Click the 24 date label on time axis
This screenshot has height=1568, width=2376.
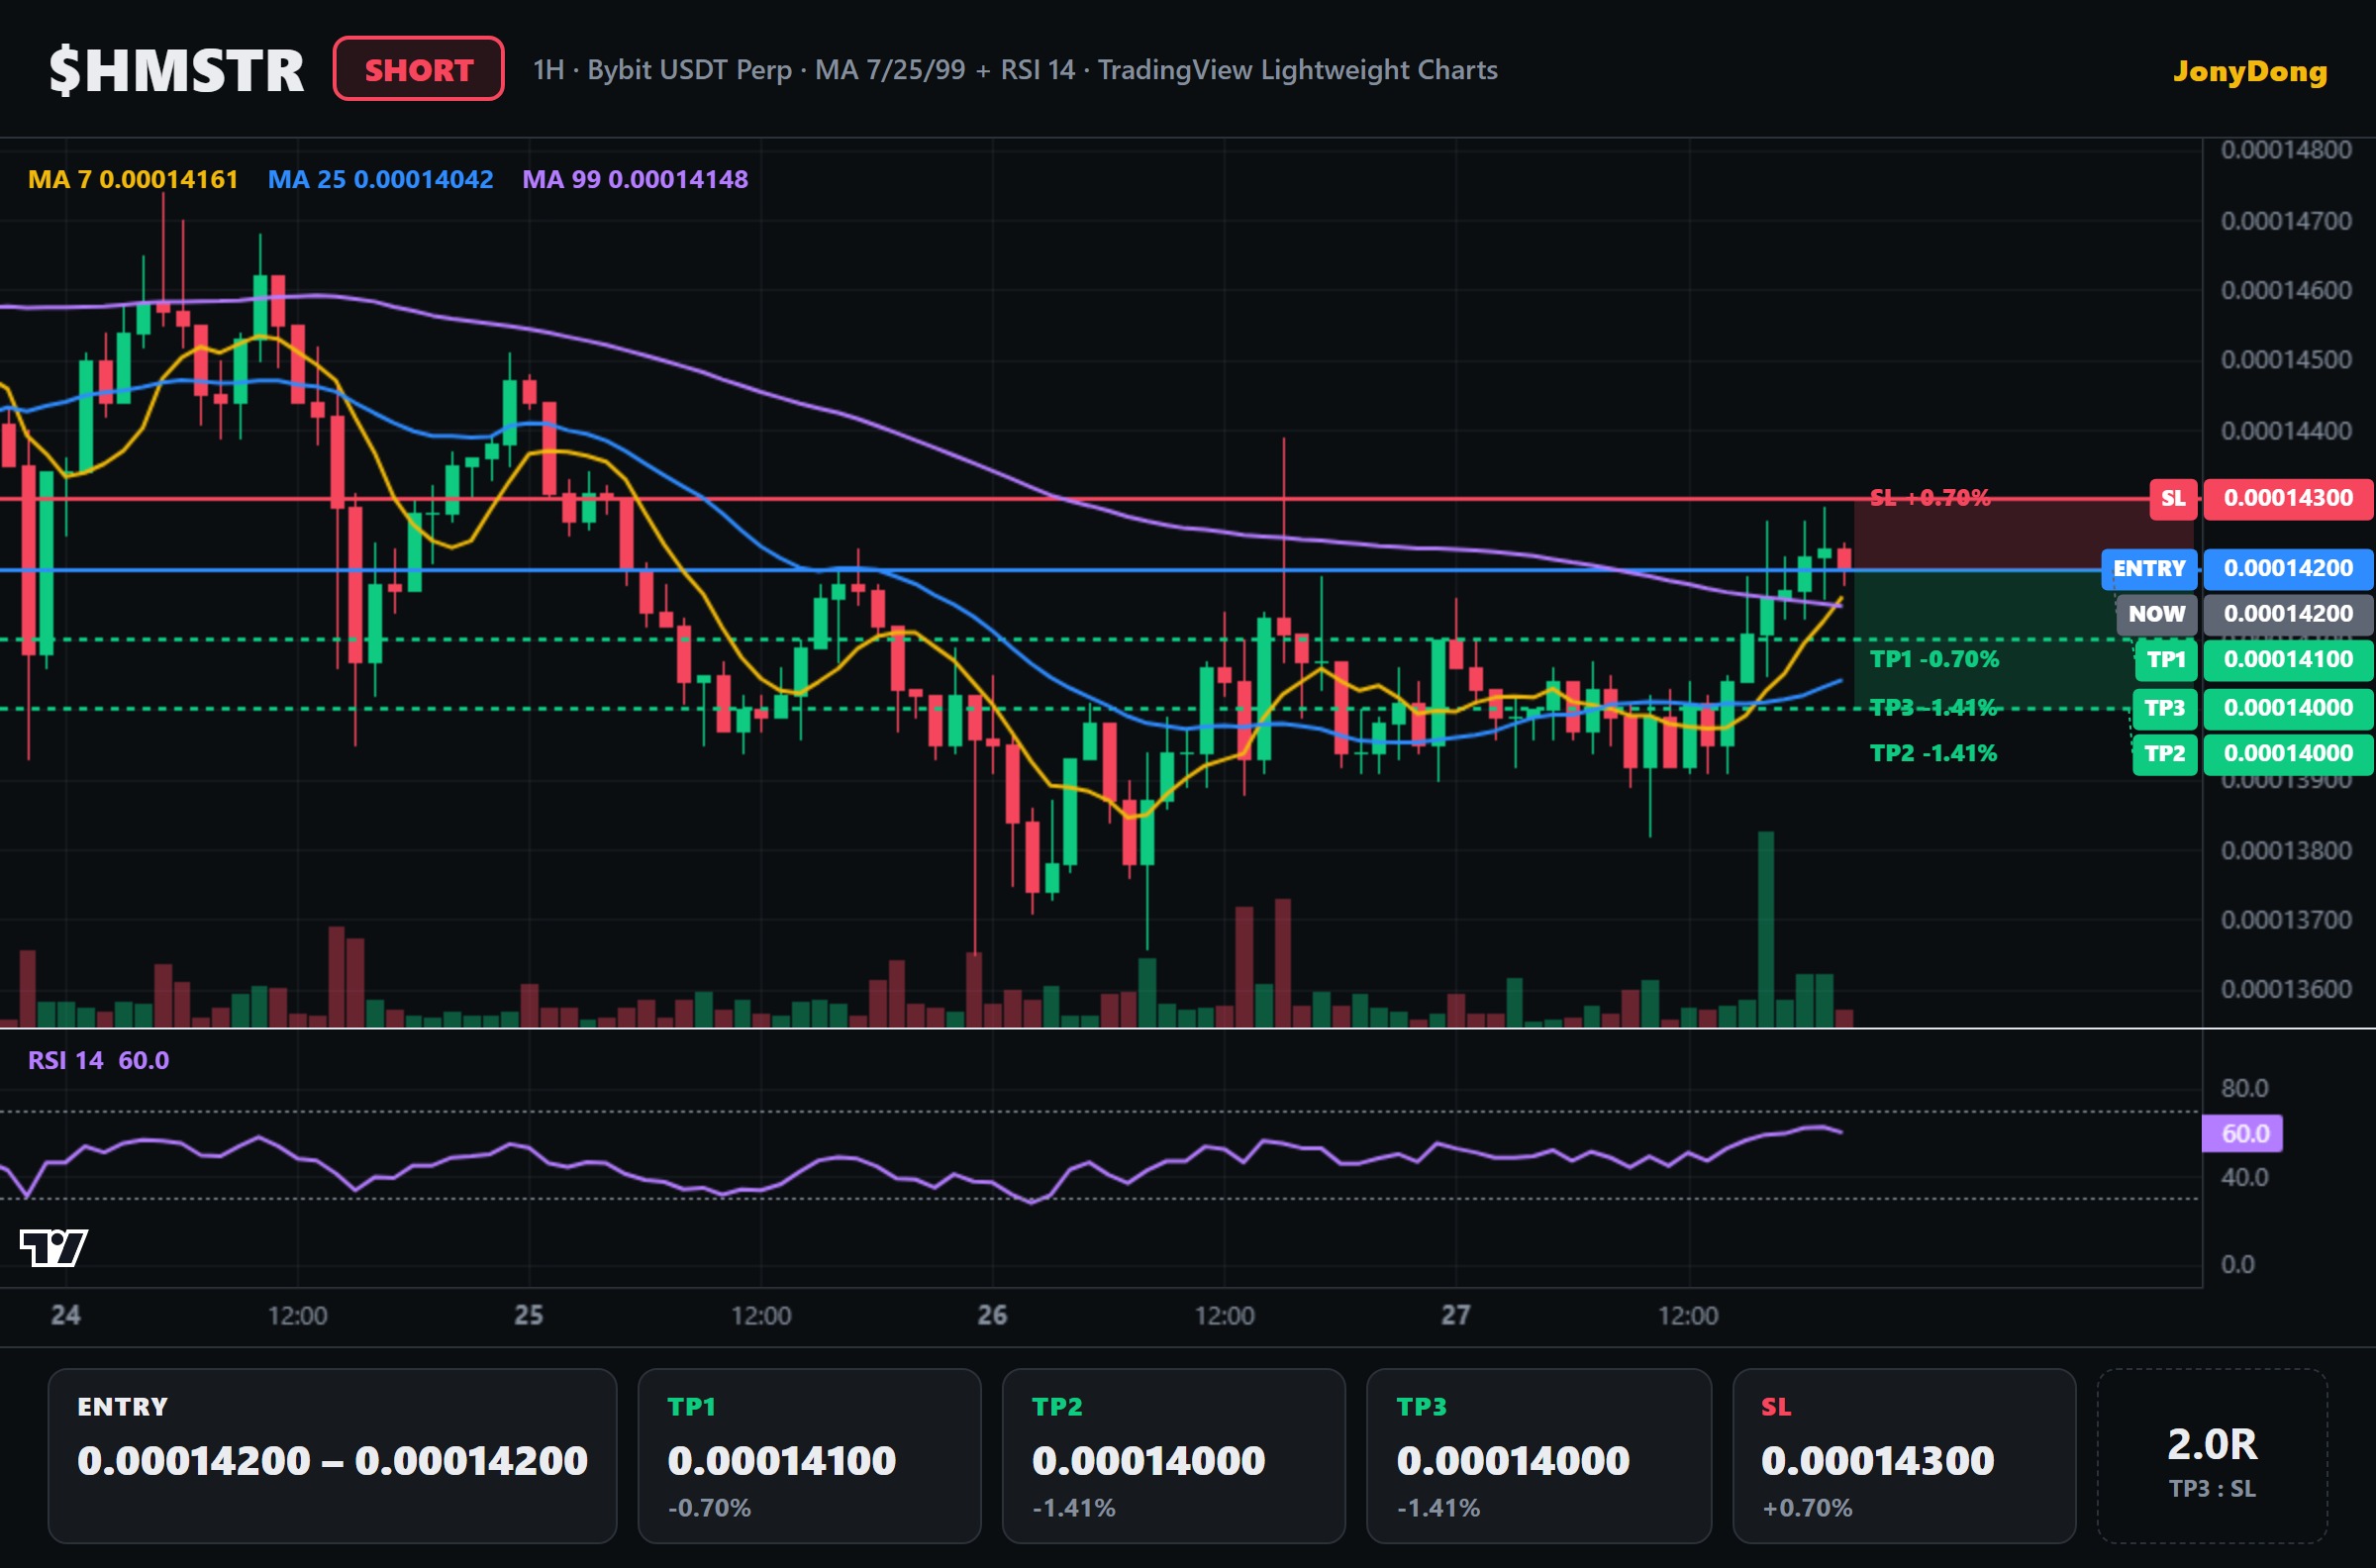click(x=66, y=1315)
